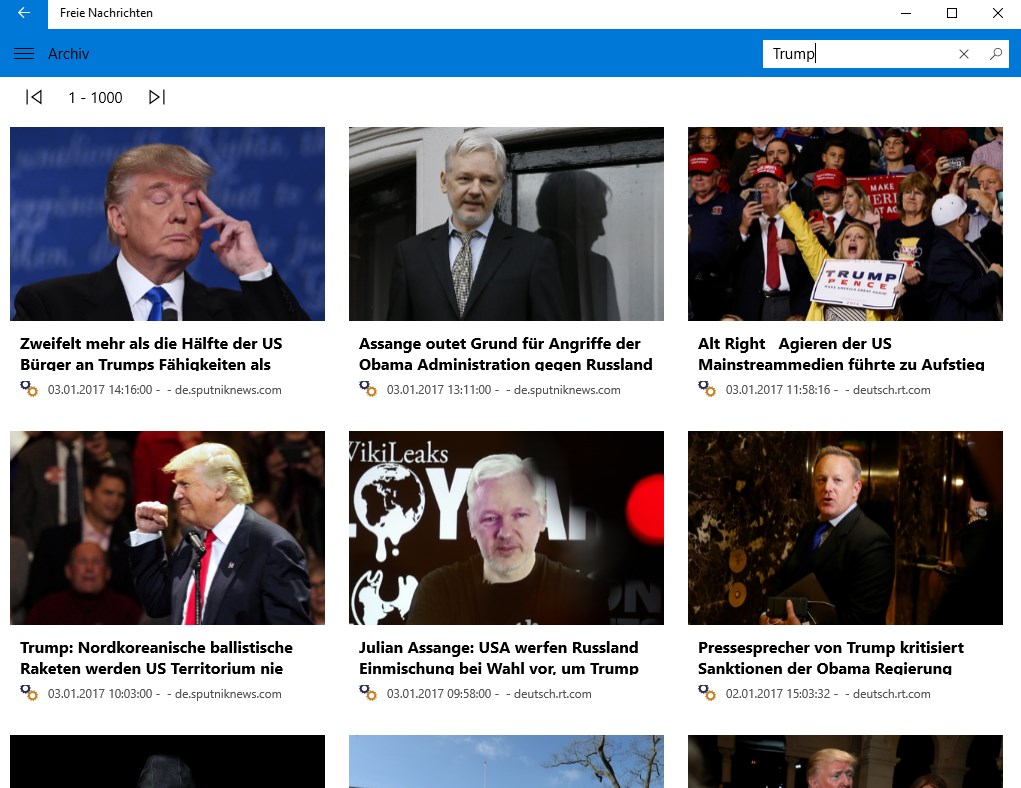This screenshot has width=1021, height=788.
Task: Click timestamp 03.01.2017 10:03:00
Action: pos(100,694)
